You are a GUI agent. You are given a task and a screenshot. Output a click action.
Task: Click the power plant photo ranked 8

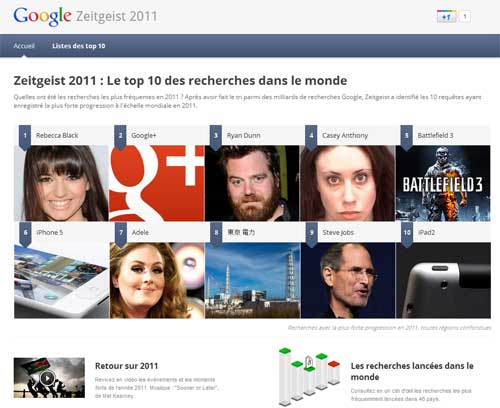(x=252, y=280)
